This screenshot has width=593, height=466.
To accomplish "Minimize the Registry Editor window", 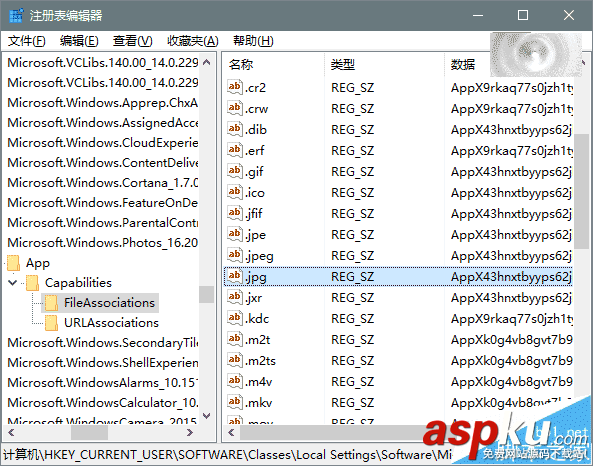I will coord(478,16).
